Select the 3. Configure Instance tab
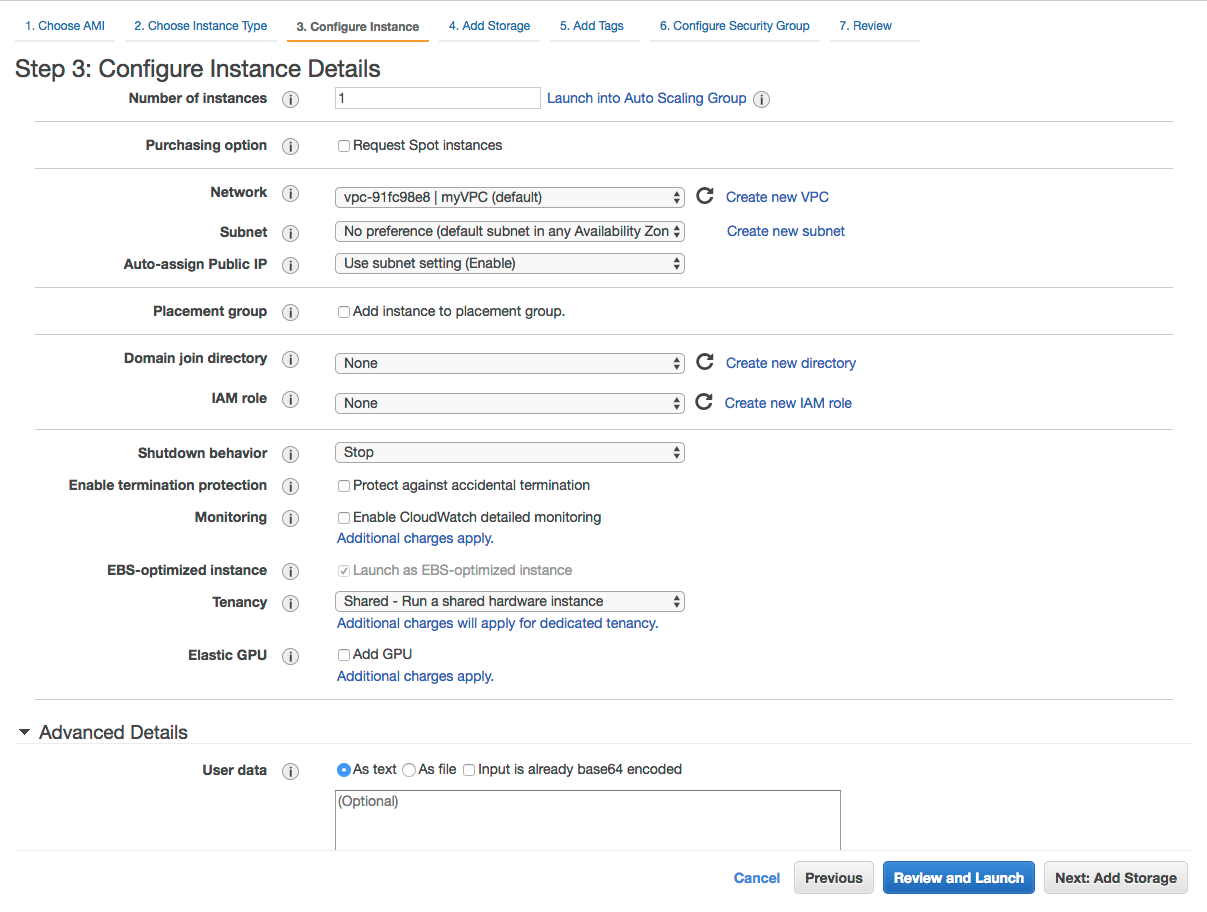 point(358,27)
